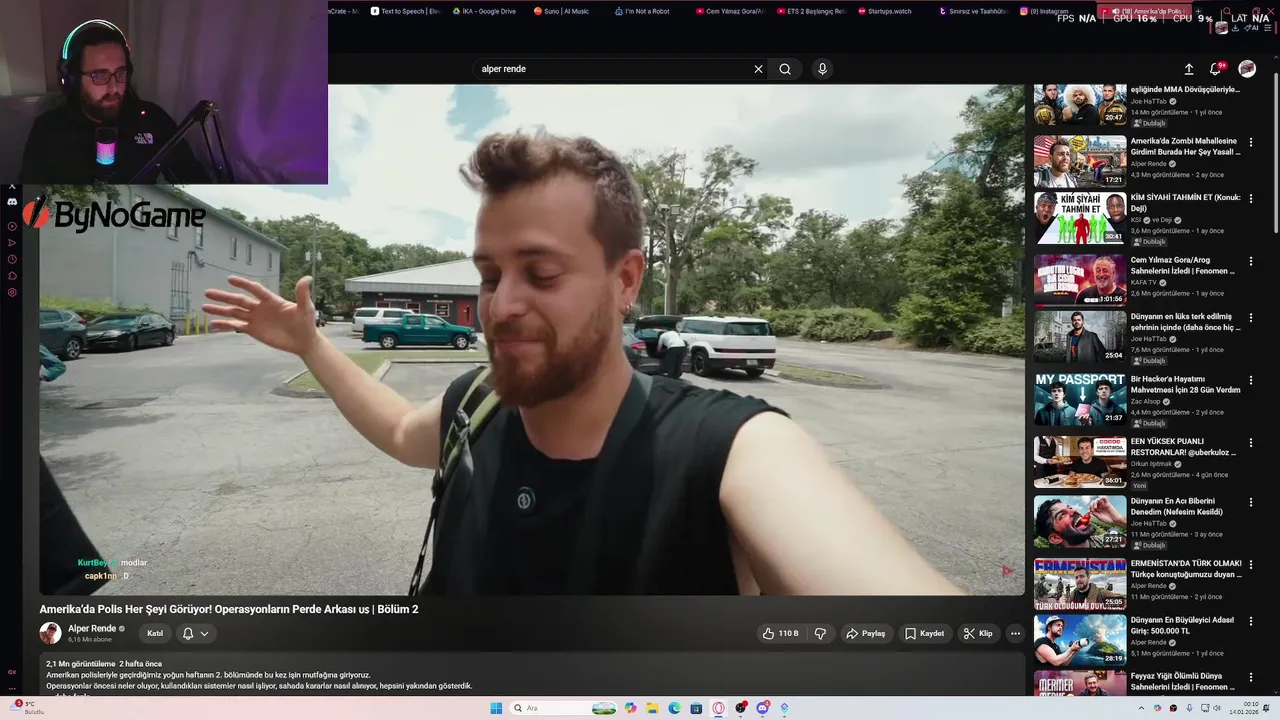1280x720 pixels.
Task: Open Alper Rende channel name link
Action: (92, 629)
